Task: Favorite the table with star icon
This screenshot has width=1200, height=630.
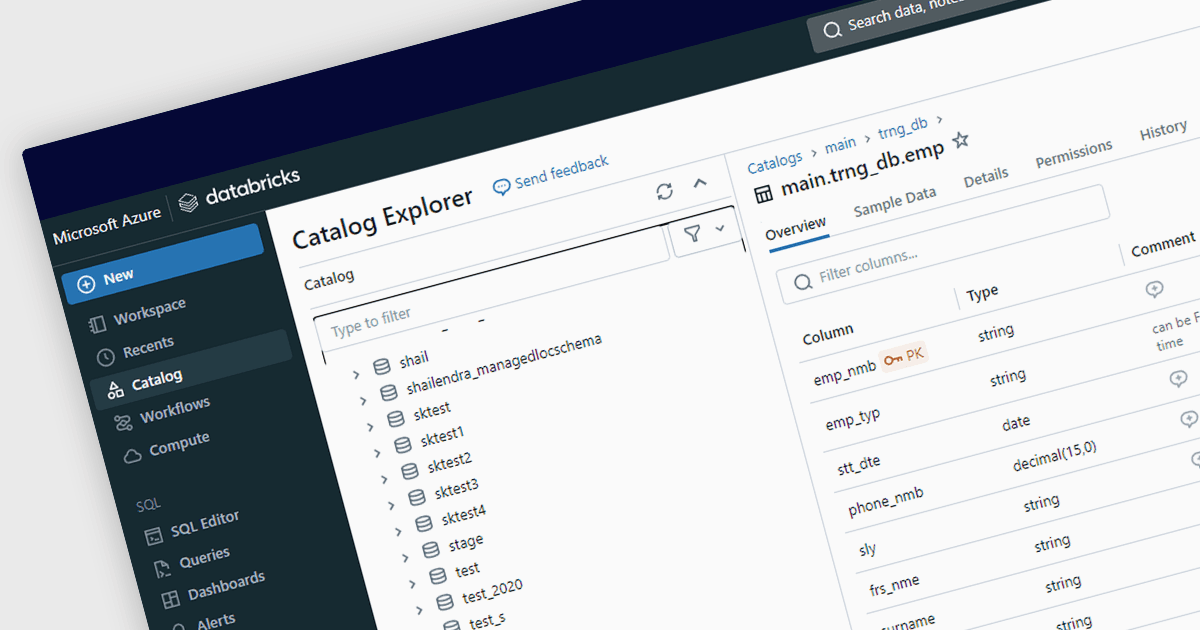Action: (x=960, y=140)
